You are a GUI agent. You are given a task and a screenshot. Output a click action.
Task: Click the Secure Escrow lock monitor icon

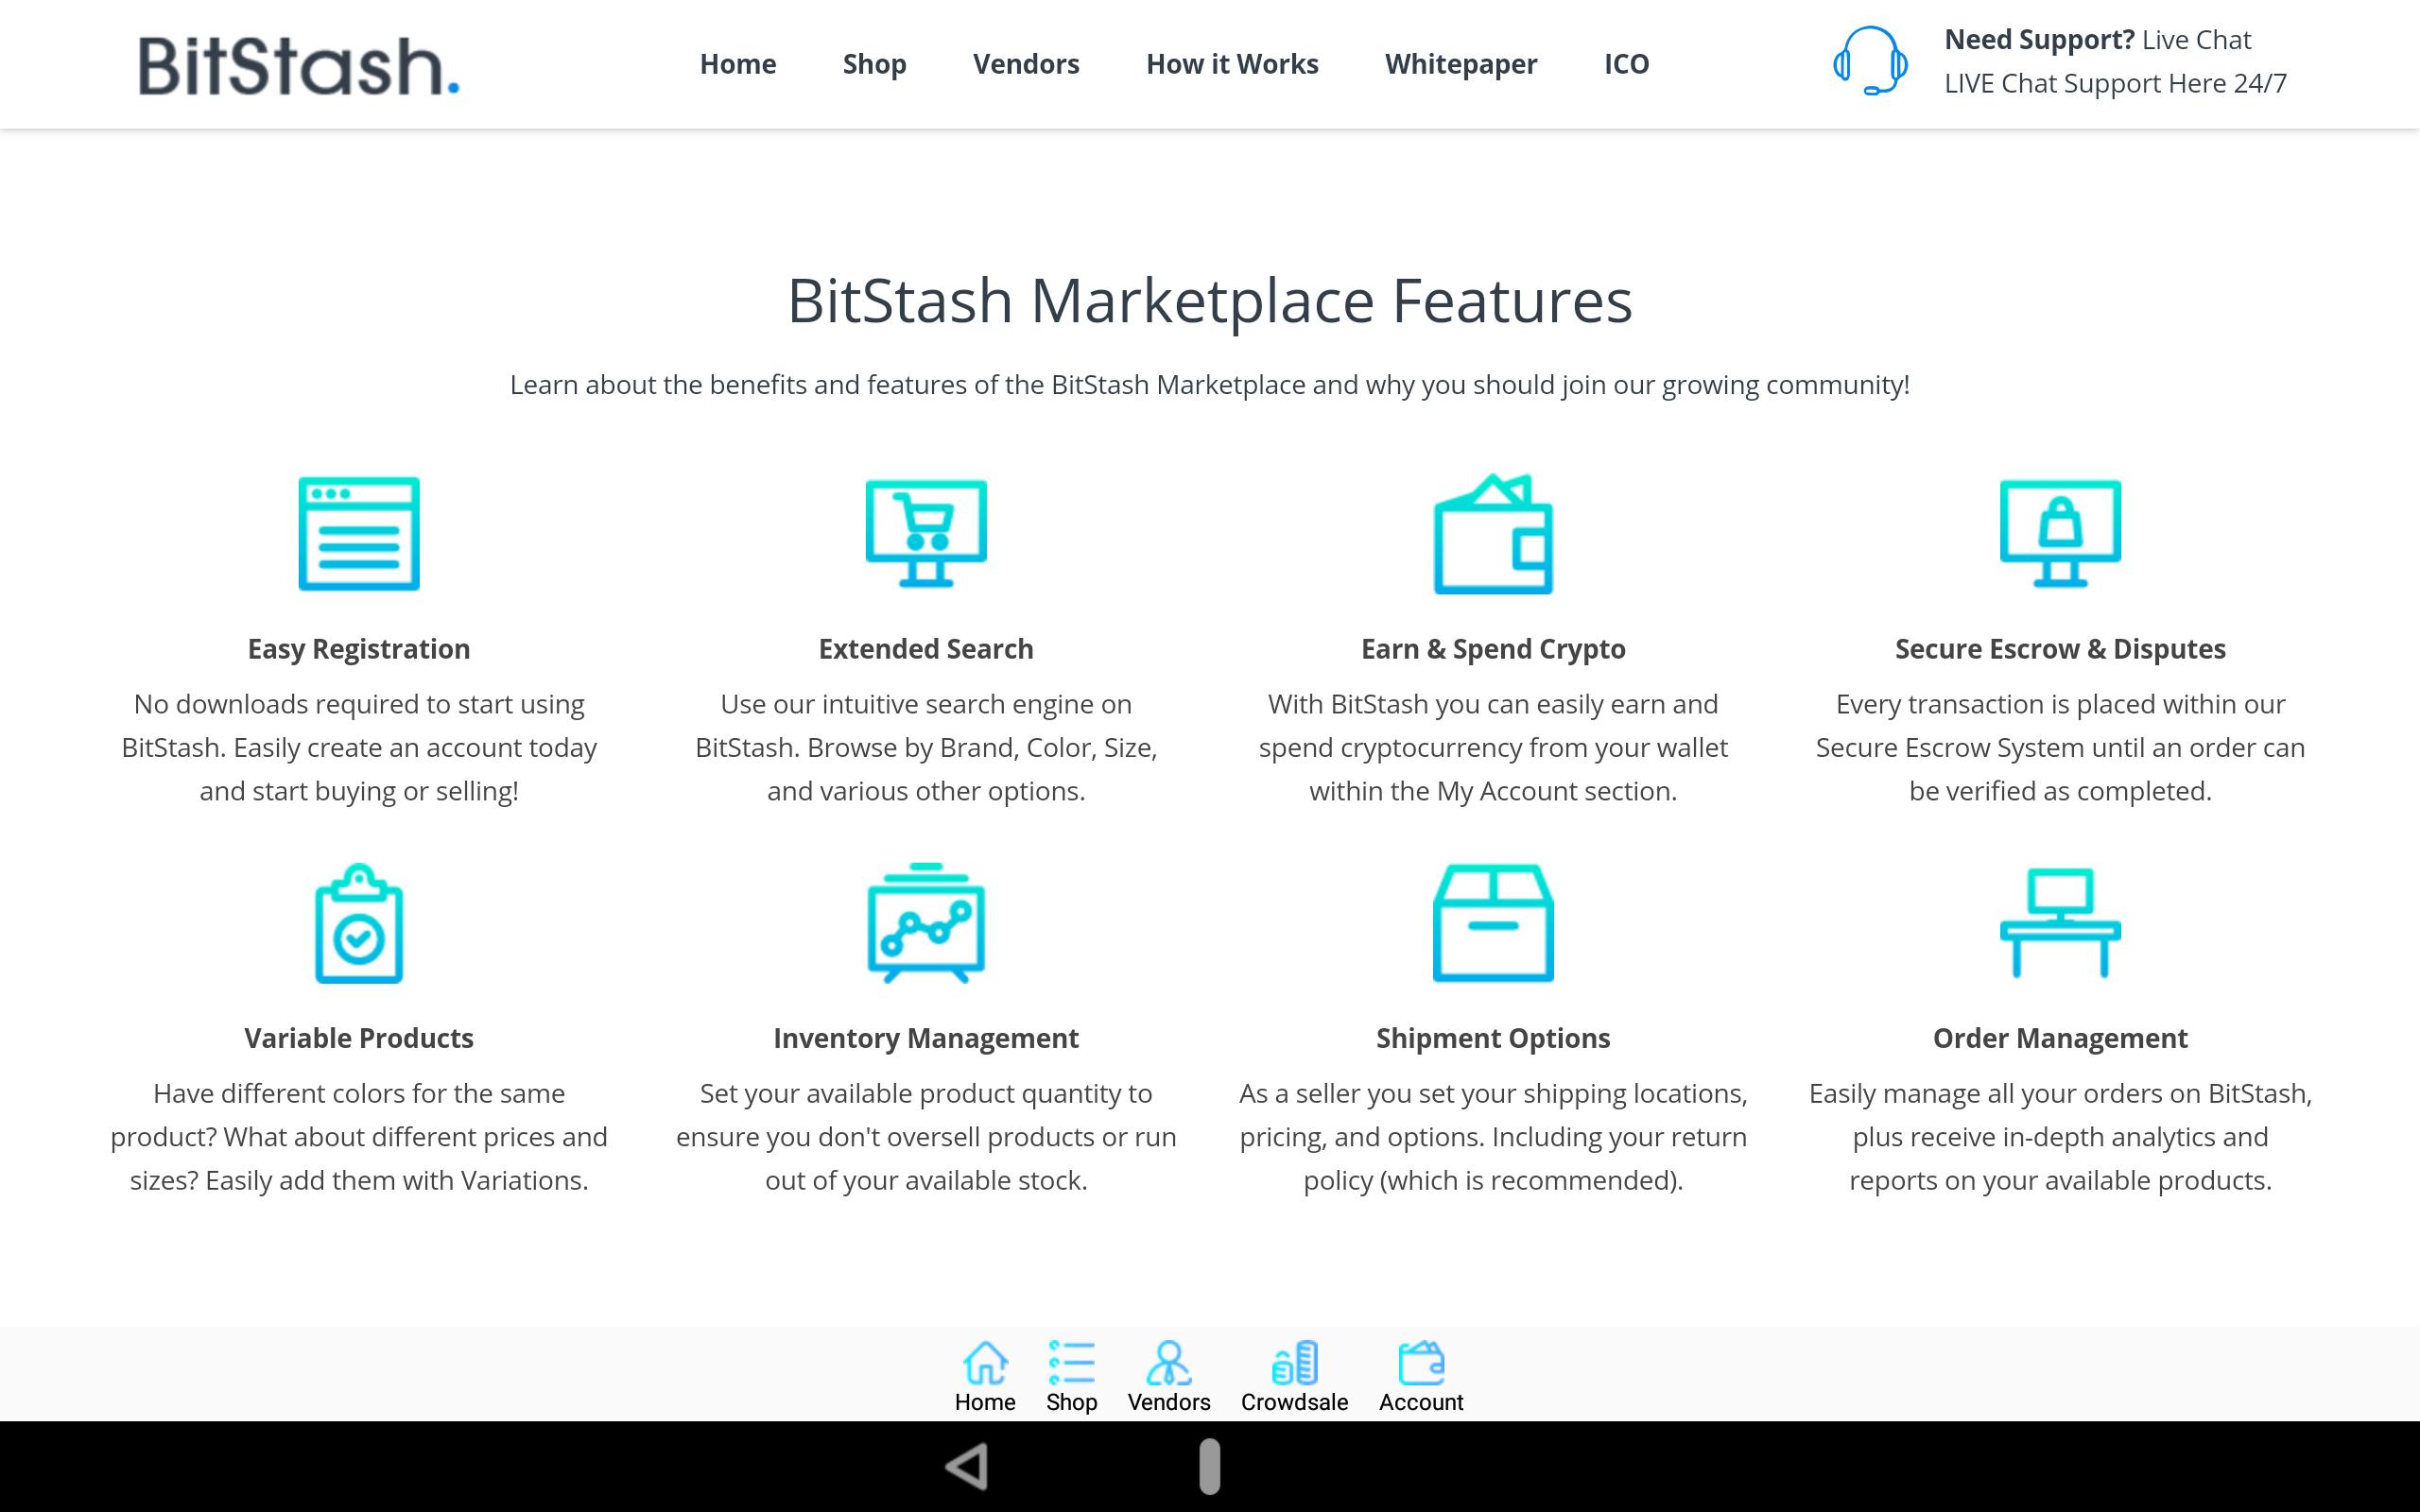(2060, 534)
